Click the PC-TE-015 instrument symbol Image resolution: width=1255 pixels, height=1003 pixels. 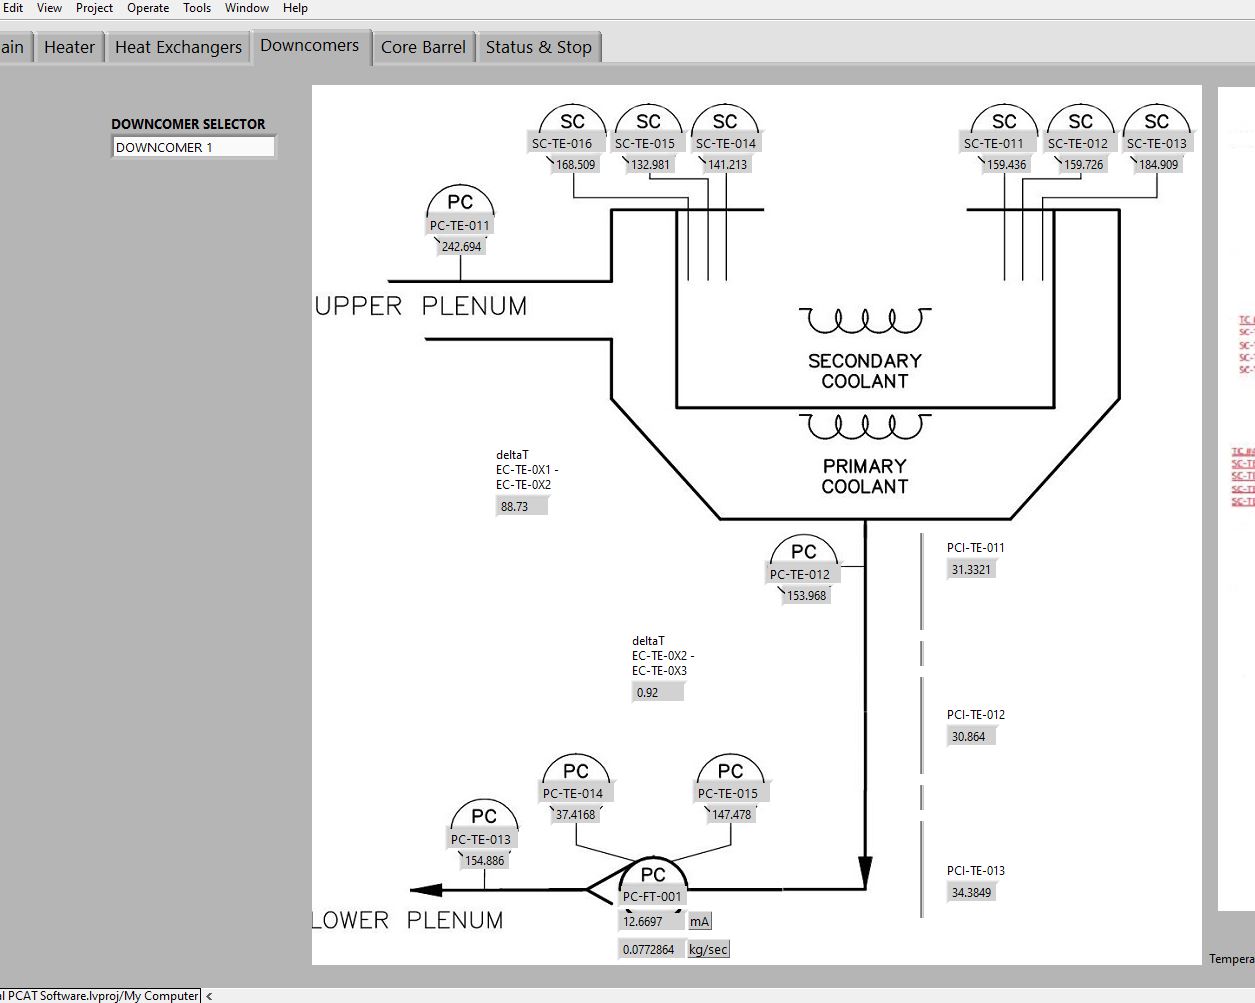730,772
